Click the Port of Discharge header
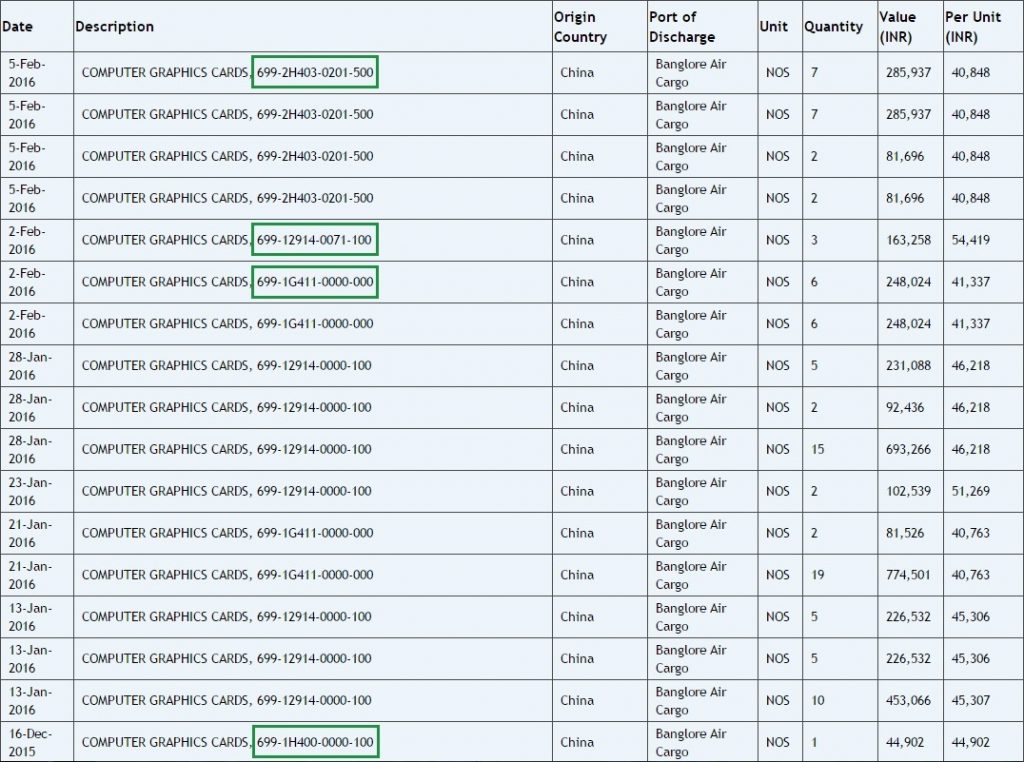Screen dimensions: 1024x762 click(x=682, y=27)
